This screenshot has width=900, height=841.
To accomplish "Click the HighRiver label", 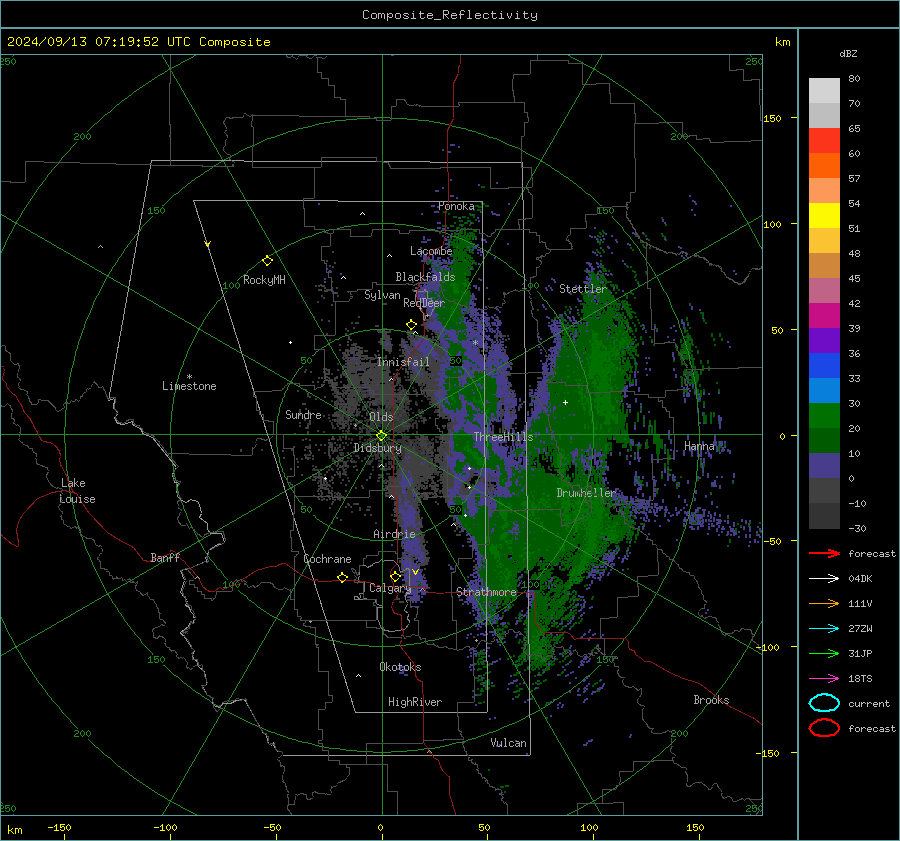I will point(414,702).
